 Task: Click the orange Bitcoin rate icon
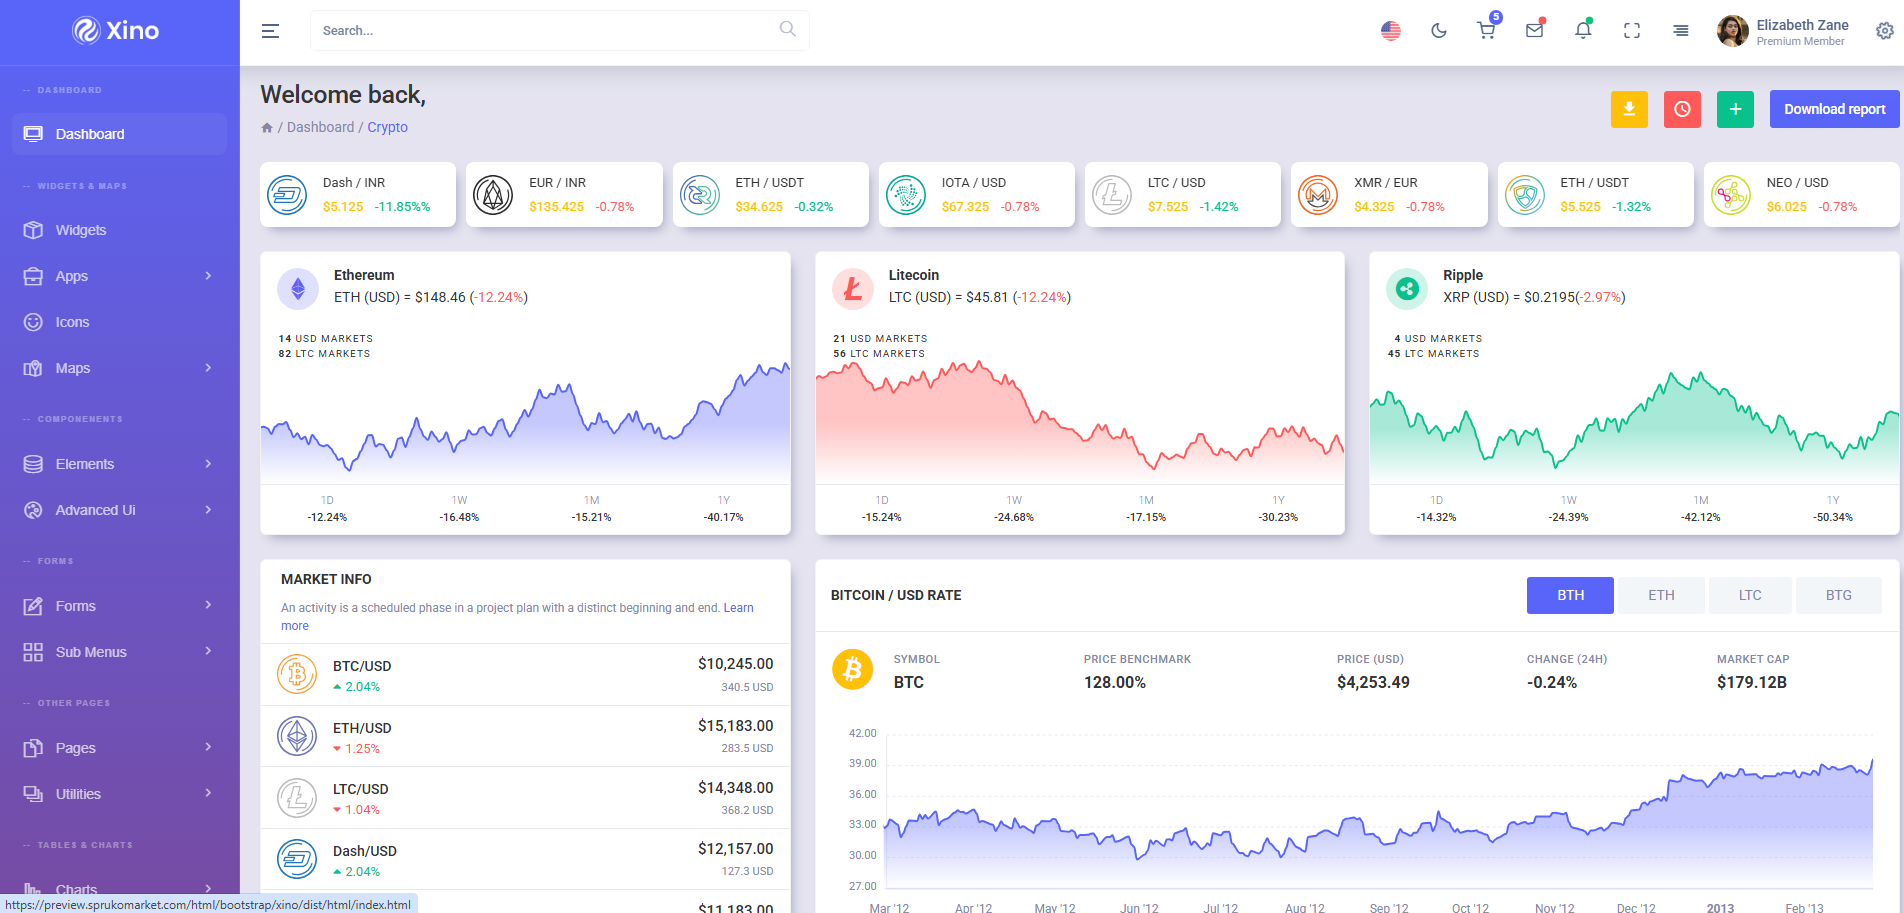pyautogui.click(x=853, y=669)
